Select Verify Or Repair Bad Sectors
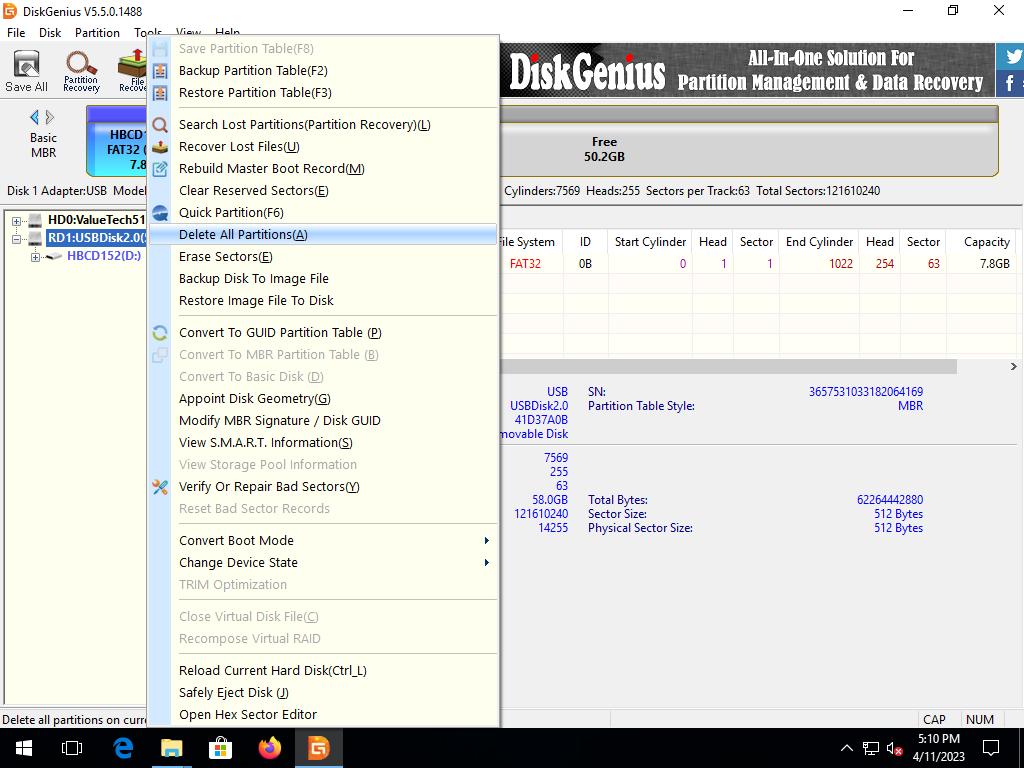This screenshot has height=768, width=1024. pos(268,487)
